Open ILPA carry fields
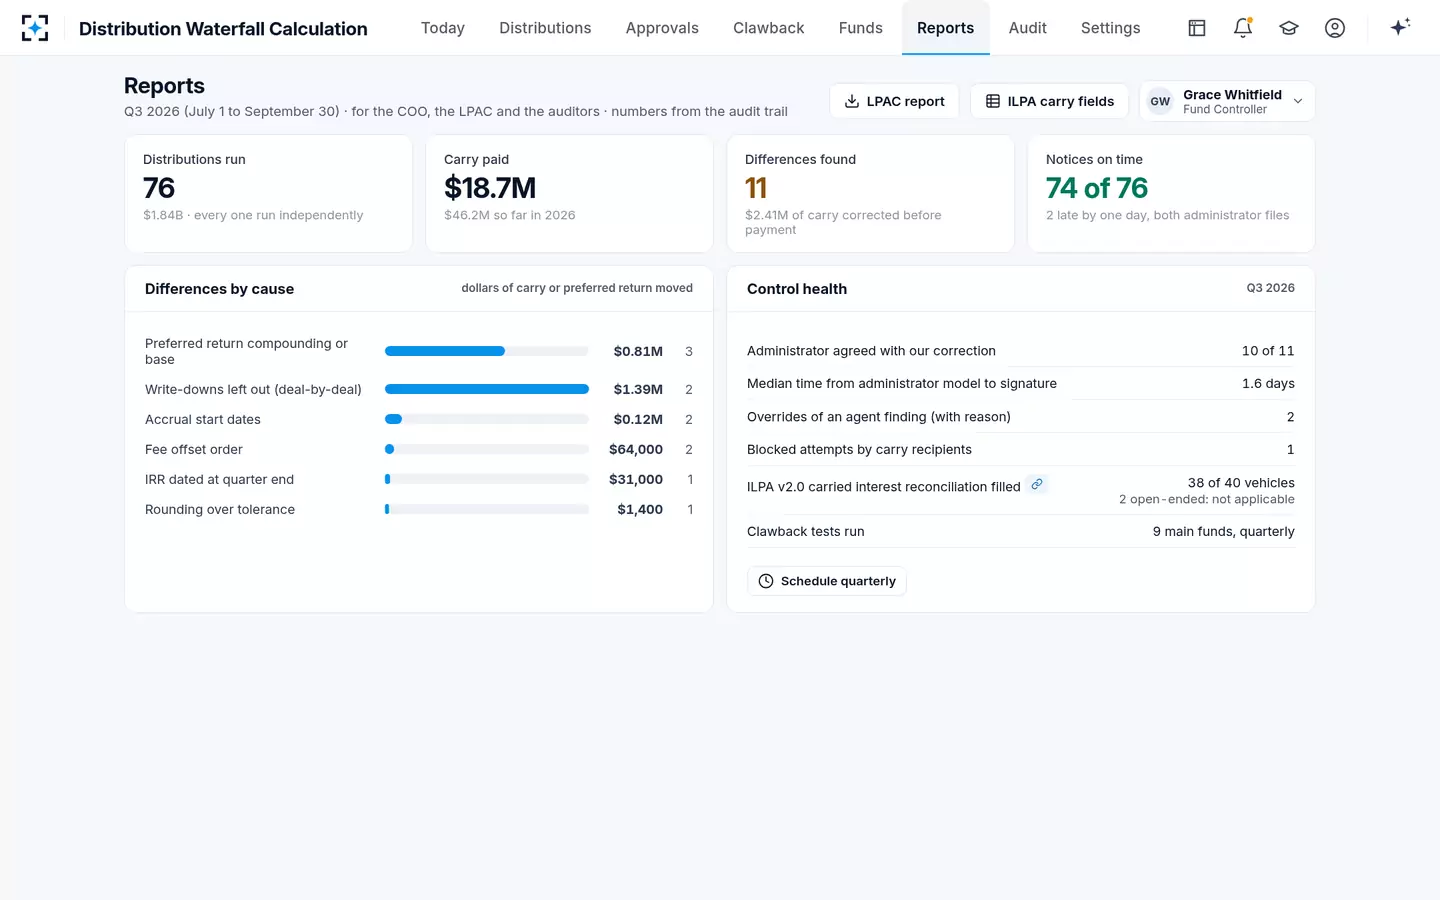The image size is (1440, 900). (1050, 101)
